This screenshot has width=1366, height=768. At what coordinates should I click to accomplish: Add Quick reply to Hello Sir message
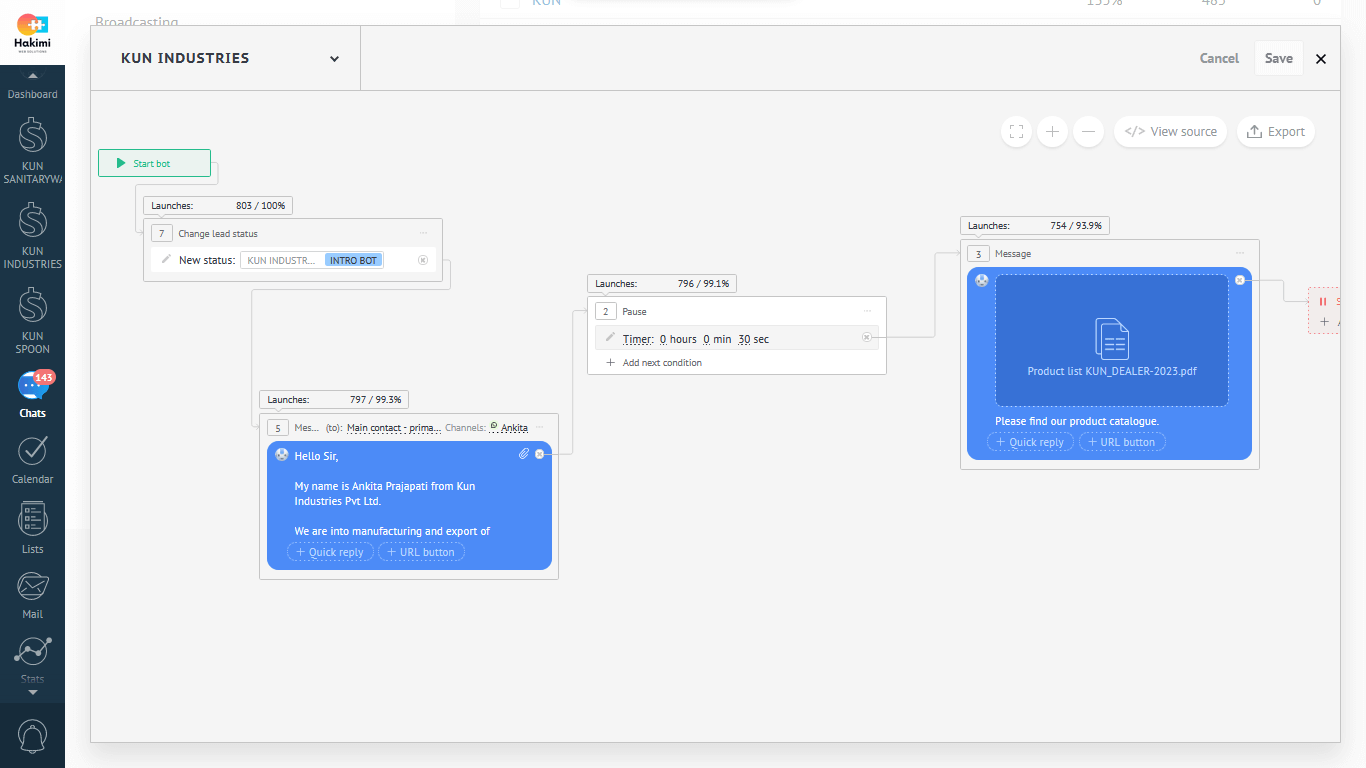pyautogui.click(x=330, y=552)
